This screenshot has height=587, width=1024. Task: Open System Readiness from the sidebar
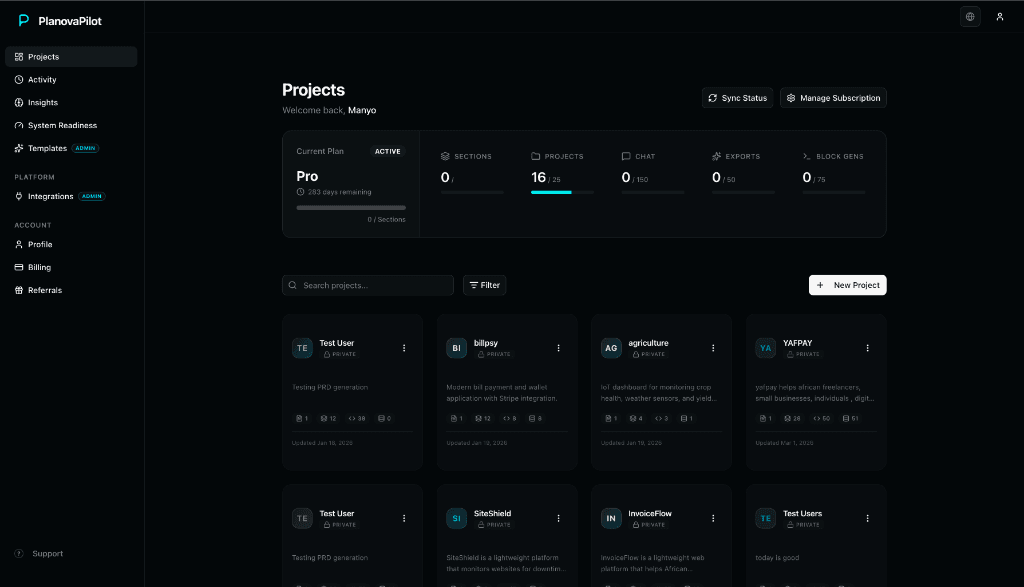pos(62,125)
